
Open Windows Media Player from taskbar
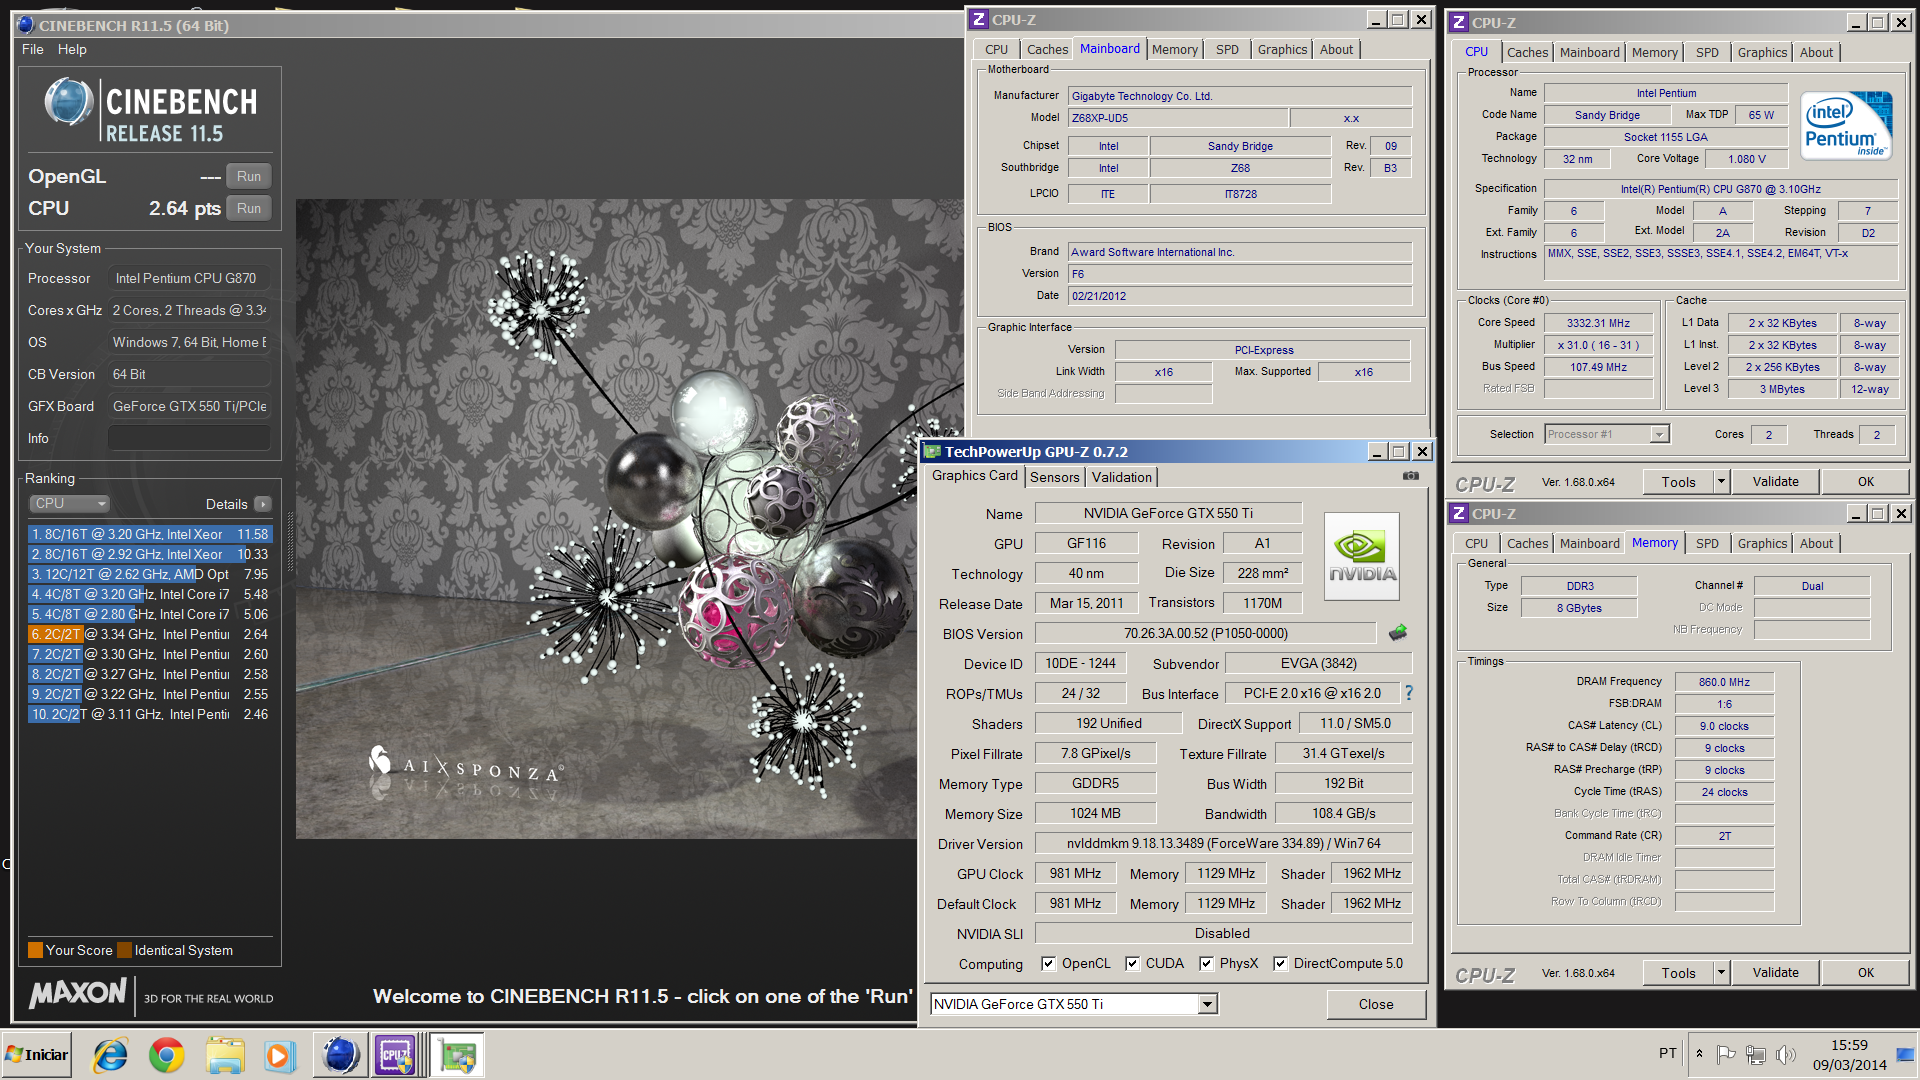280,1055
